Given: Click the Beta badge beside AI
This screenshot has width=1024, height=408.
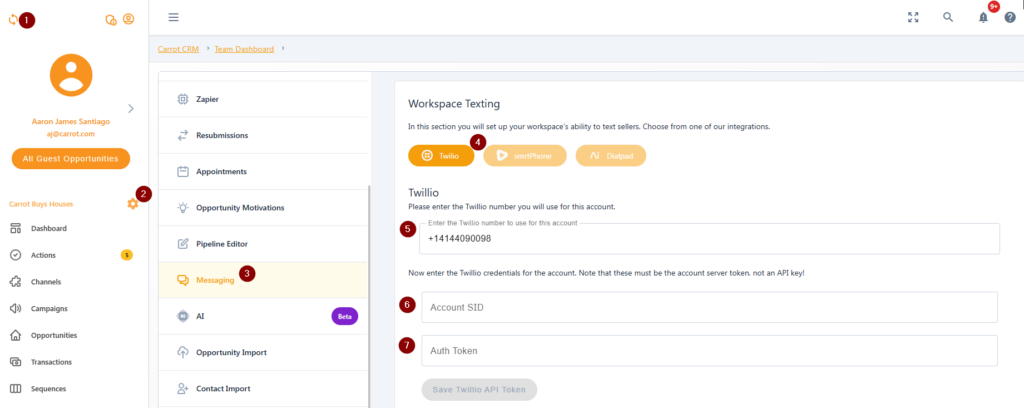Looking at the screenshot, I should [x=345, y=317].
